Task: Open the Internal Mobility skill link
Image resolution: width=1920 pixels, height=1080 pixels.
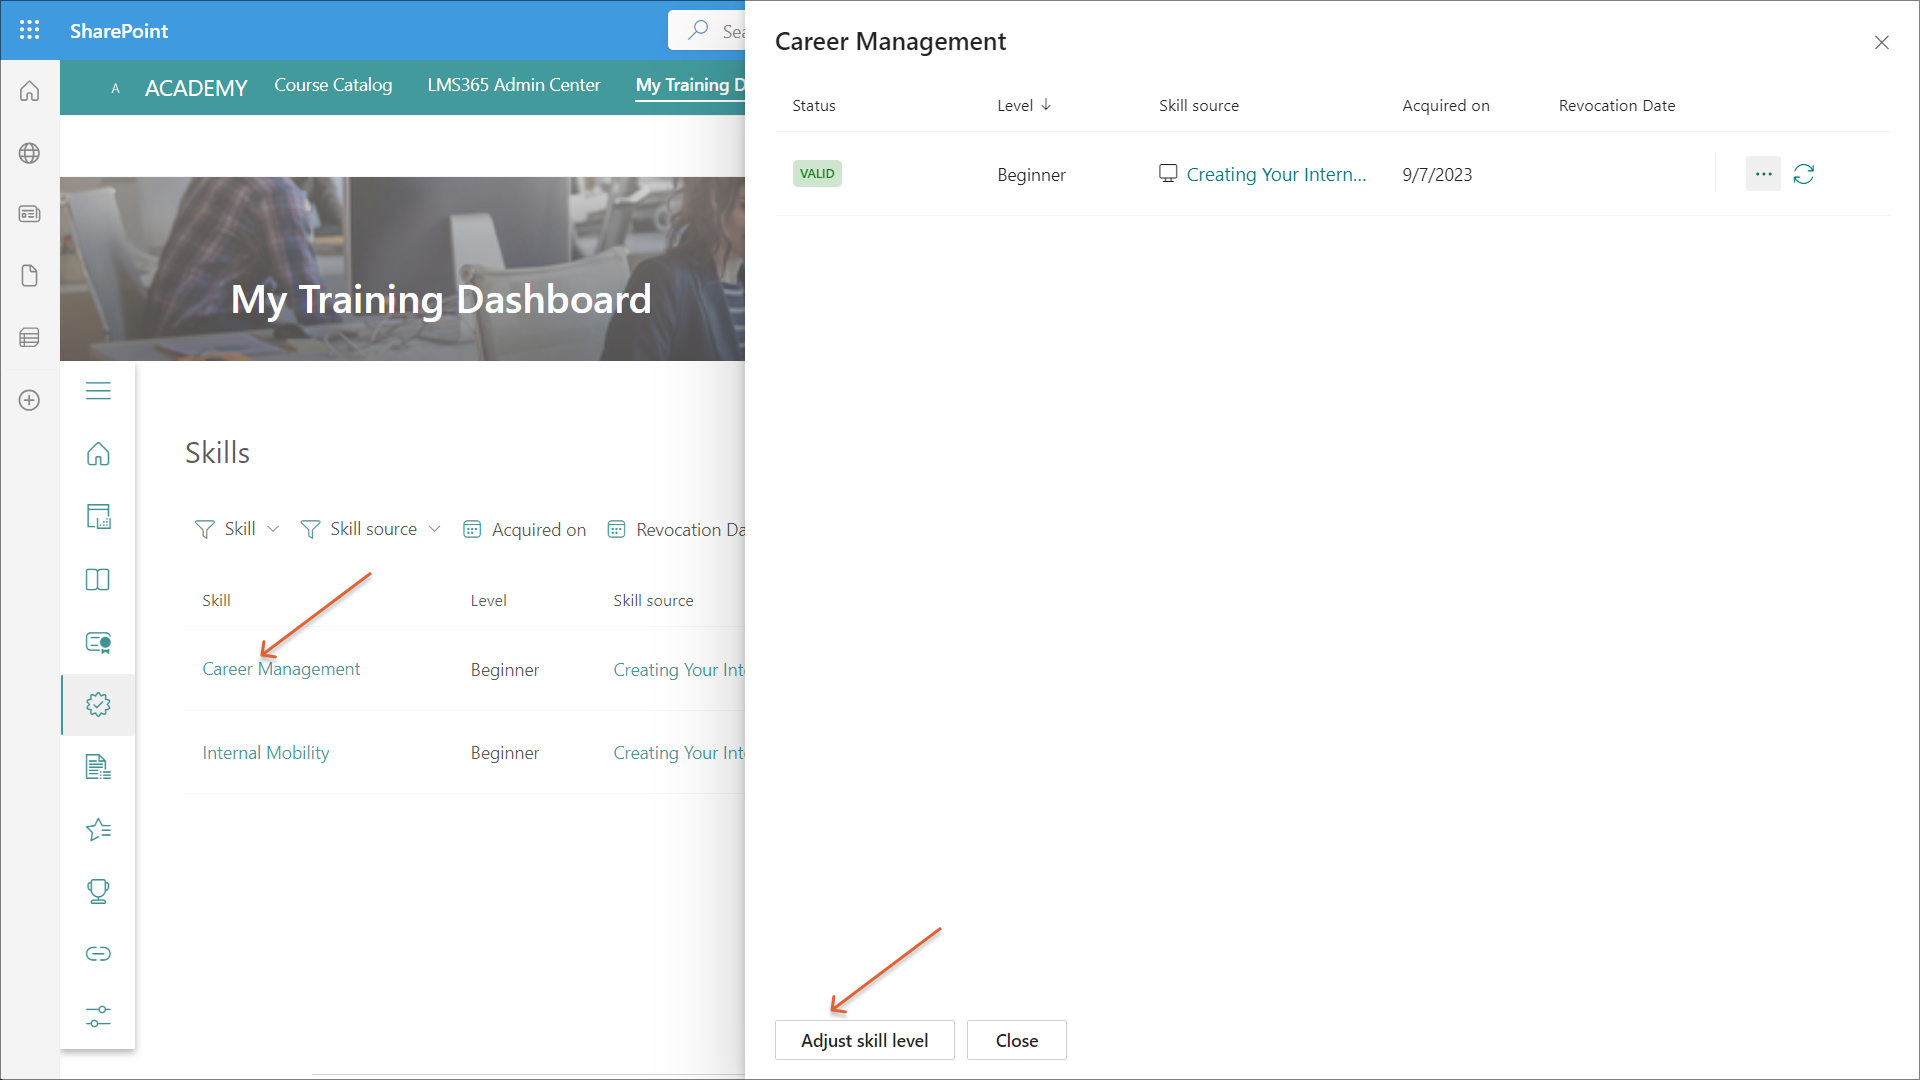Action: point(265,752)
